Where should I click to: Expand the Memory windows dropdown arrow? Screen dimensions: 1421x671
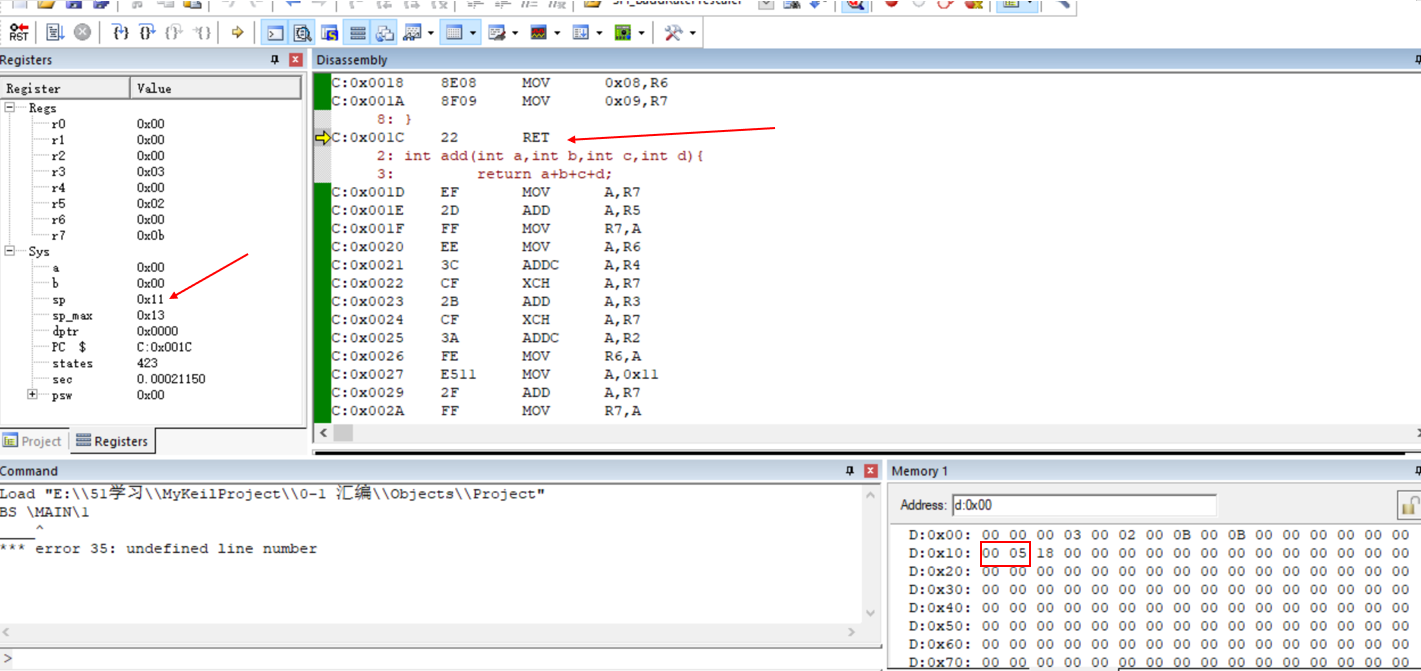click(x=473, y=33)
